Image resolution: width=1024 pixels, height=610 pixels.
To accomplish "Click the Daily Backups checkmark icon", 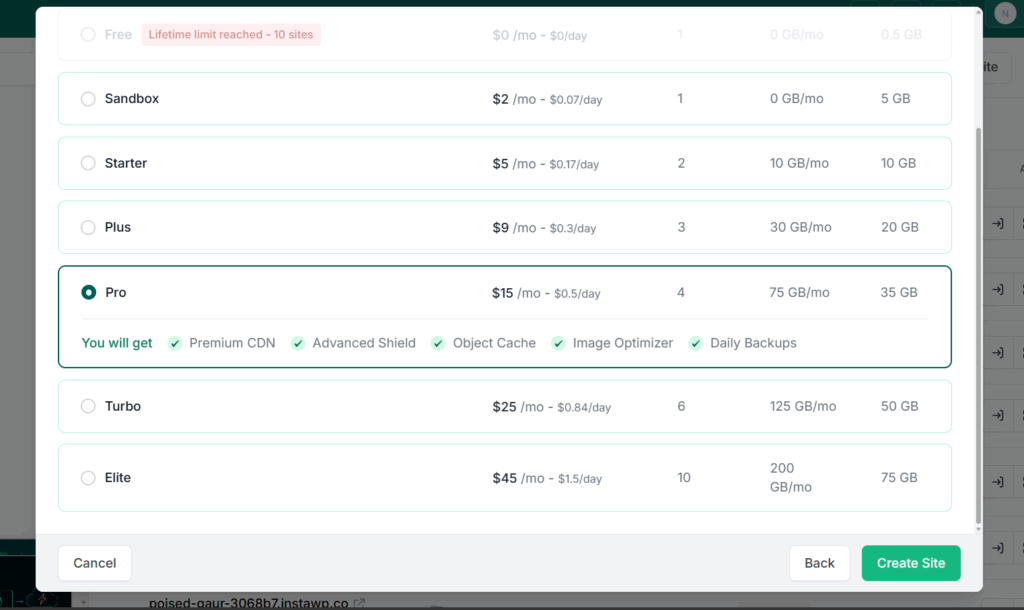I will 696,344.
